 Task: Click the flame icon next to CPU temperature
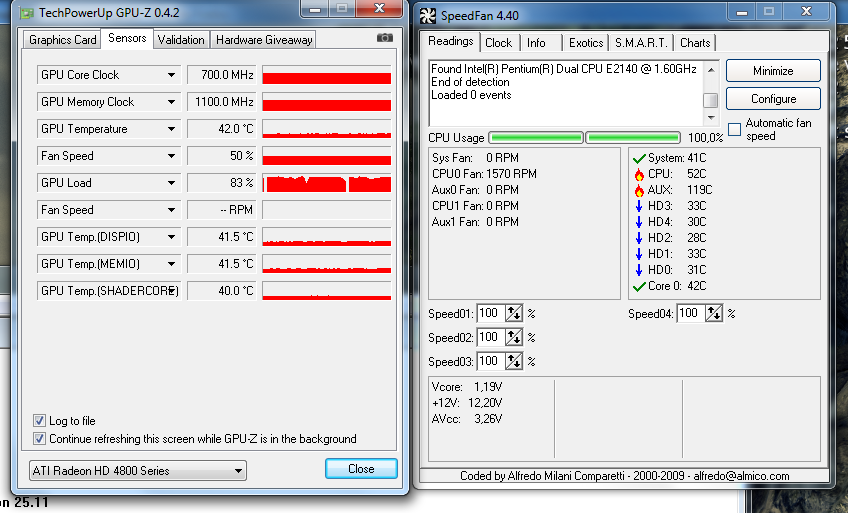tap(639, 174)
